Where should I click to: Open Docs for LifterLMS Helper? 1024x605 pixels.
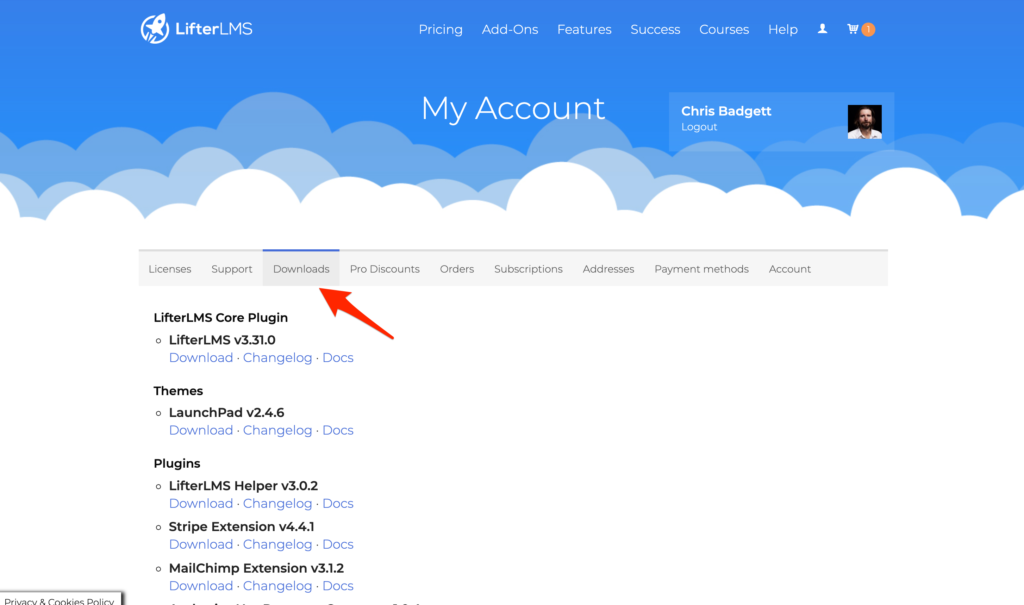pos(338,503)
